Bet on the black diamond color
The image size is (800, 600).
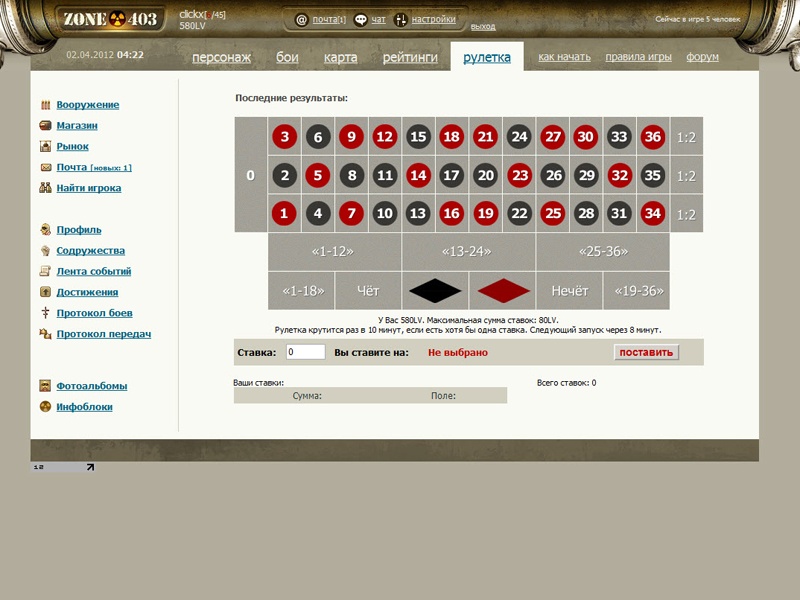435,291
